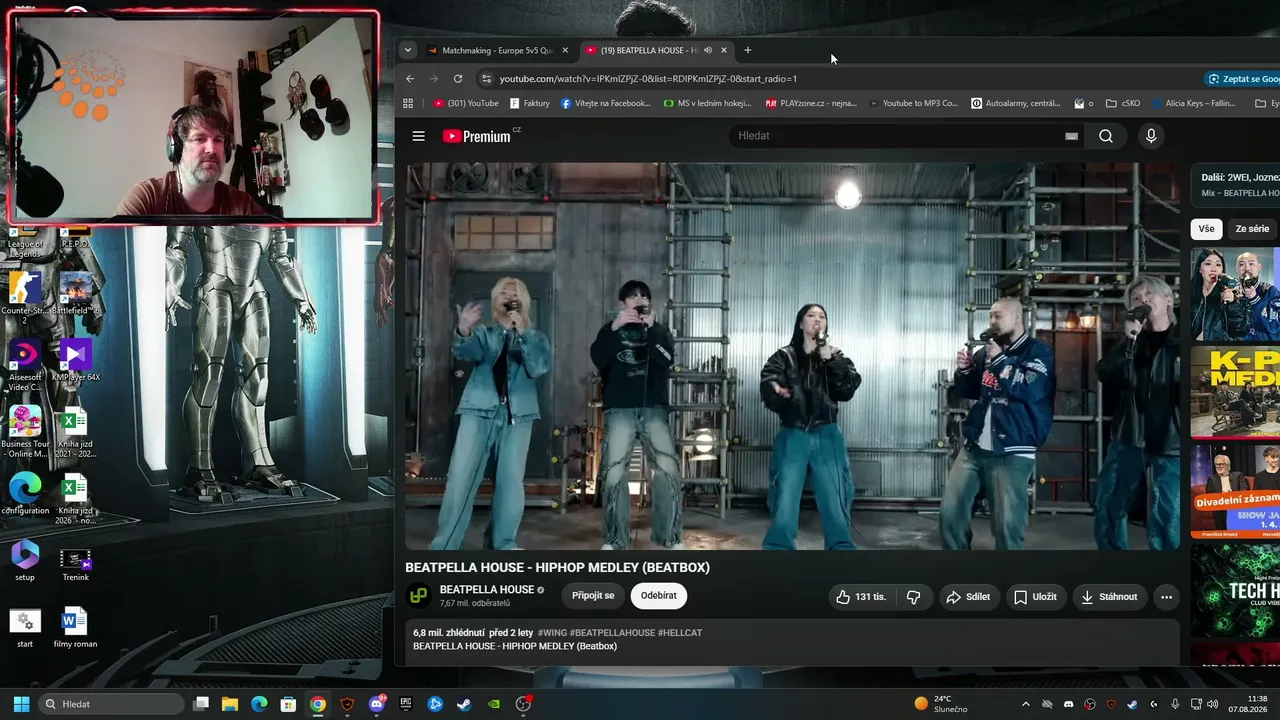
Task: Open KMPlayer 64X desktop shortcut
Action: (x=75, y=360)
